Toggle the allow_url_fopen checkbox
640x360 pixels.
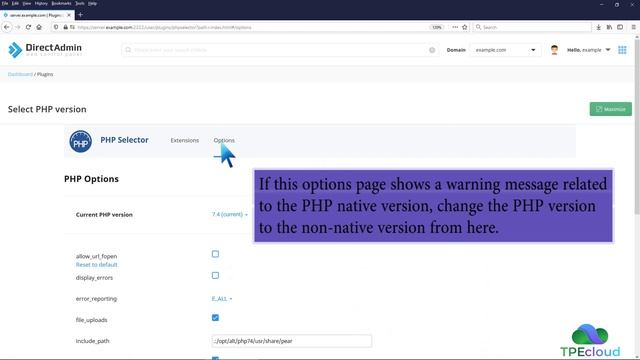point(216,254)
